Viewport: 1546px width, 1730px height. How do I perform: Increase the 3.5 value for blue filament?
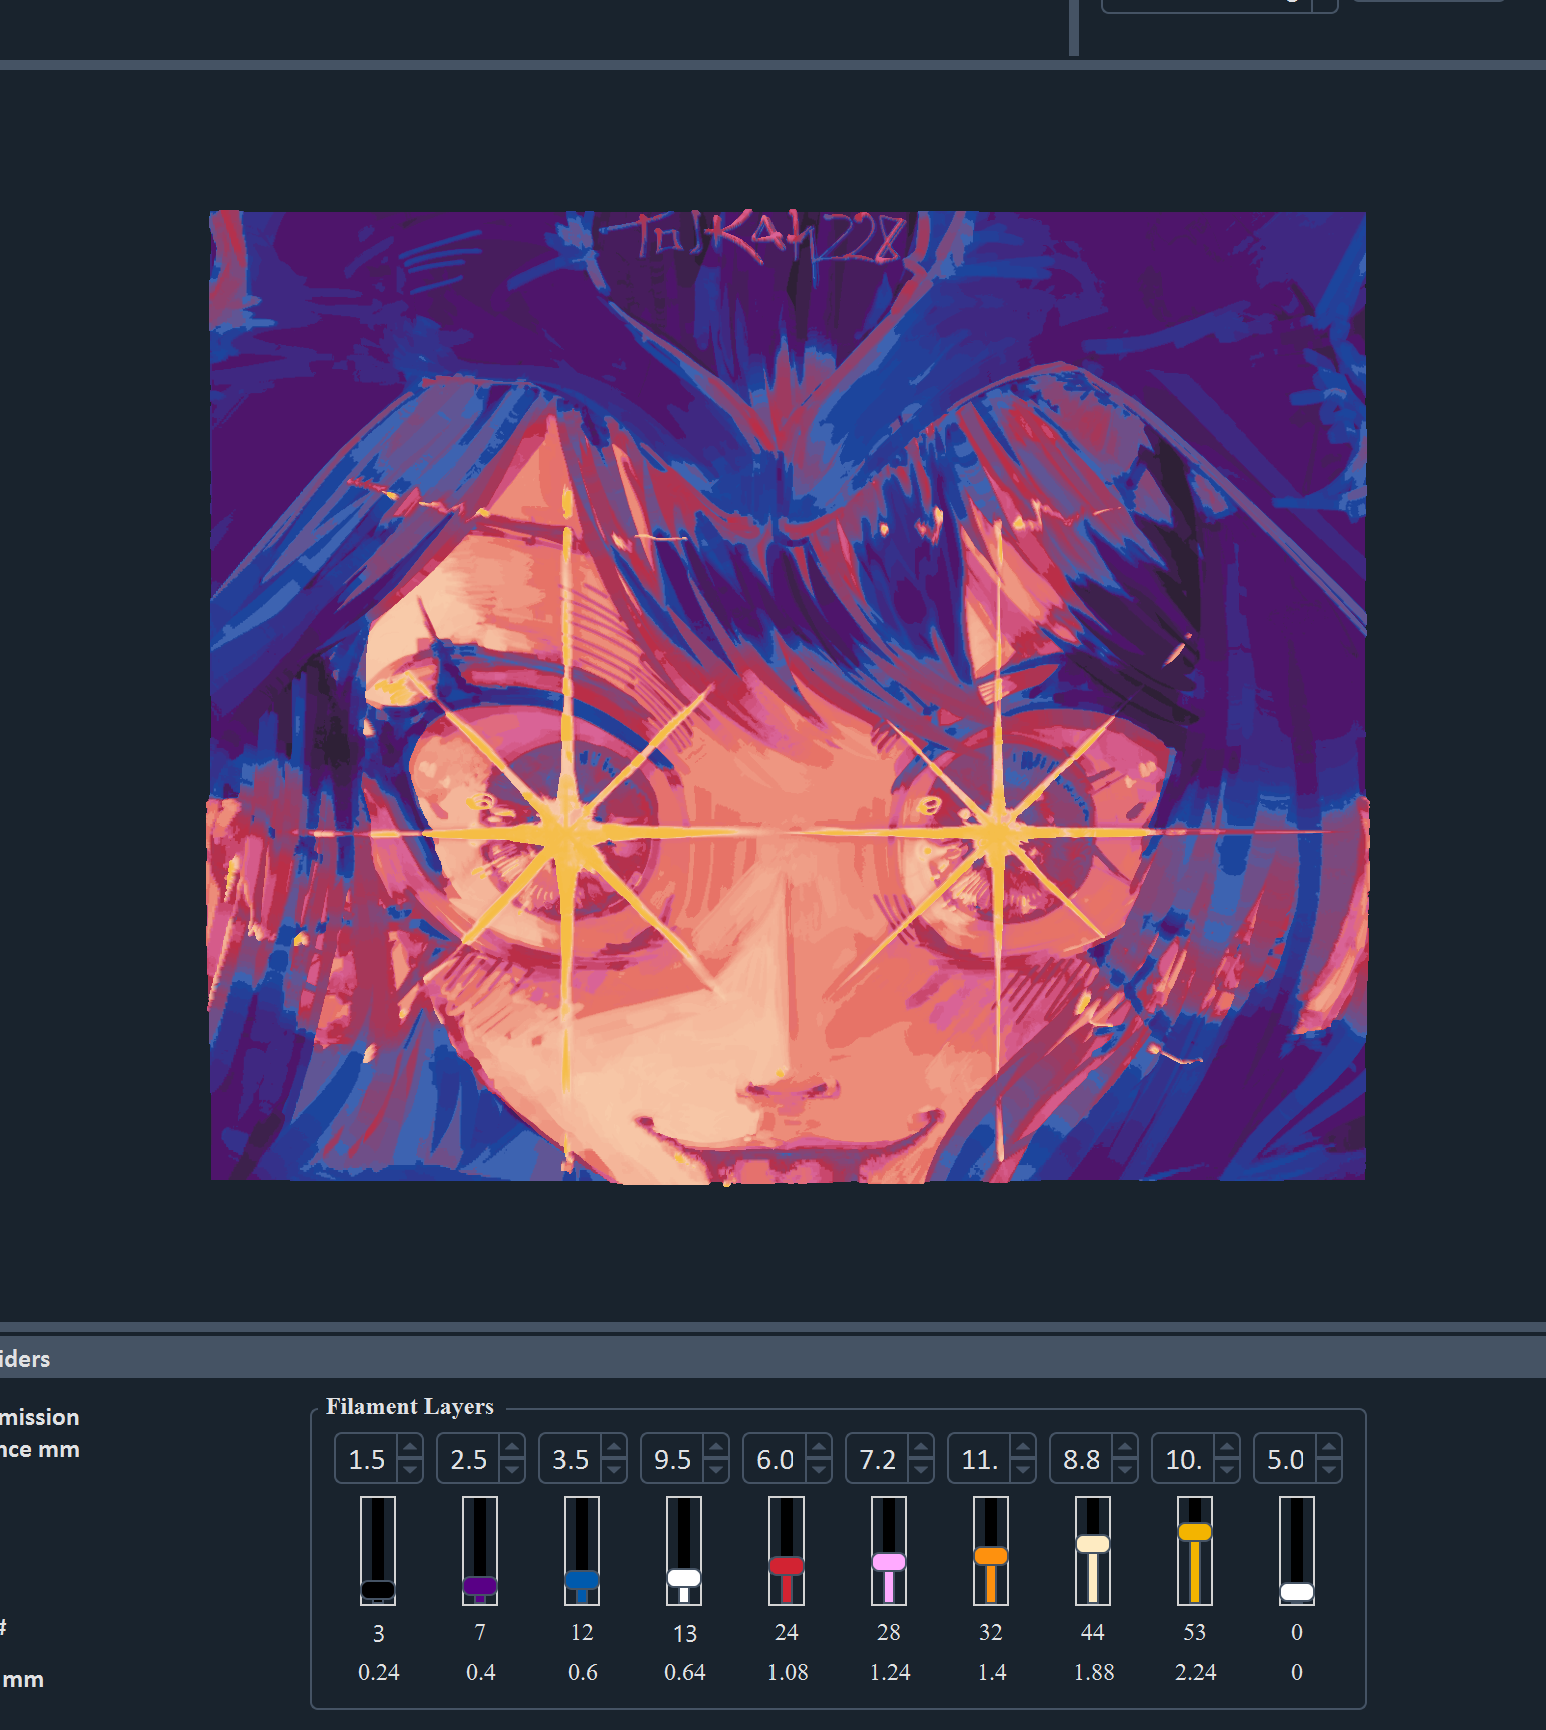click(614, 1447)
